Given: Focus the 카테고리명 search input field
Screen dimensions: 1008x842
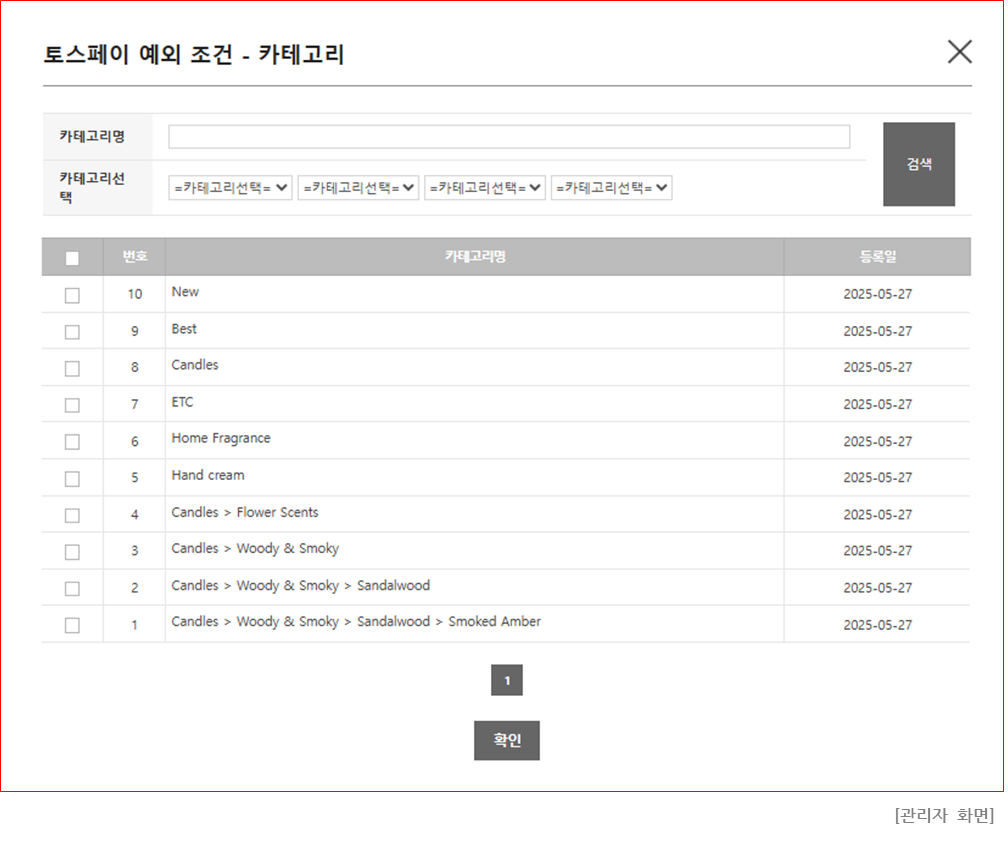Looking at the screenshot, I should (x=509, y=137).
